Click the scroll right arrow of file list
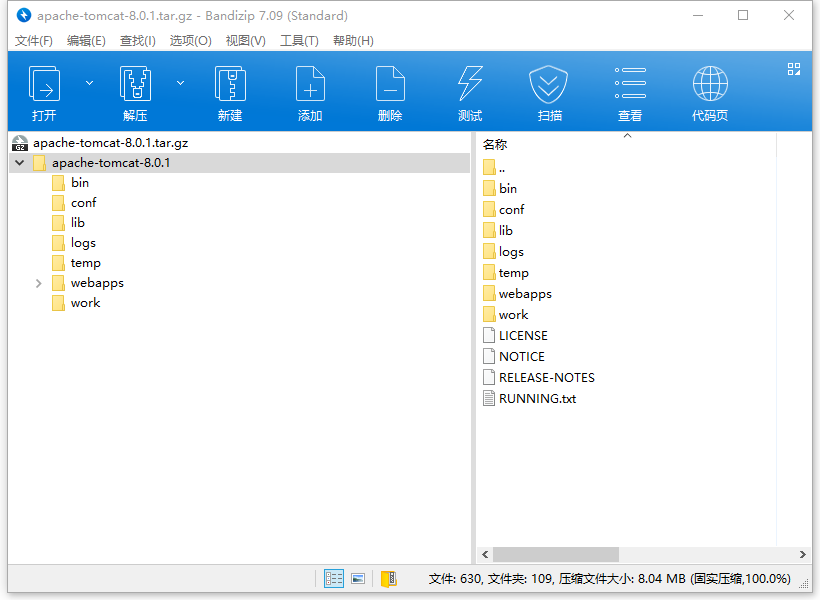The height and width of the screenshot is (600, 820). [803, 554]
